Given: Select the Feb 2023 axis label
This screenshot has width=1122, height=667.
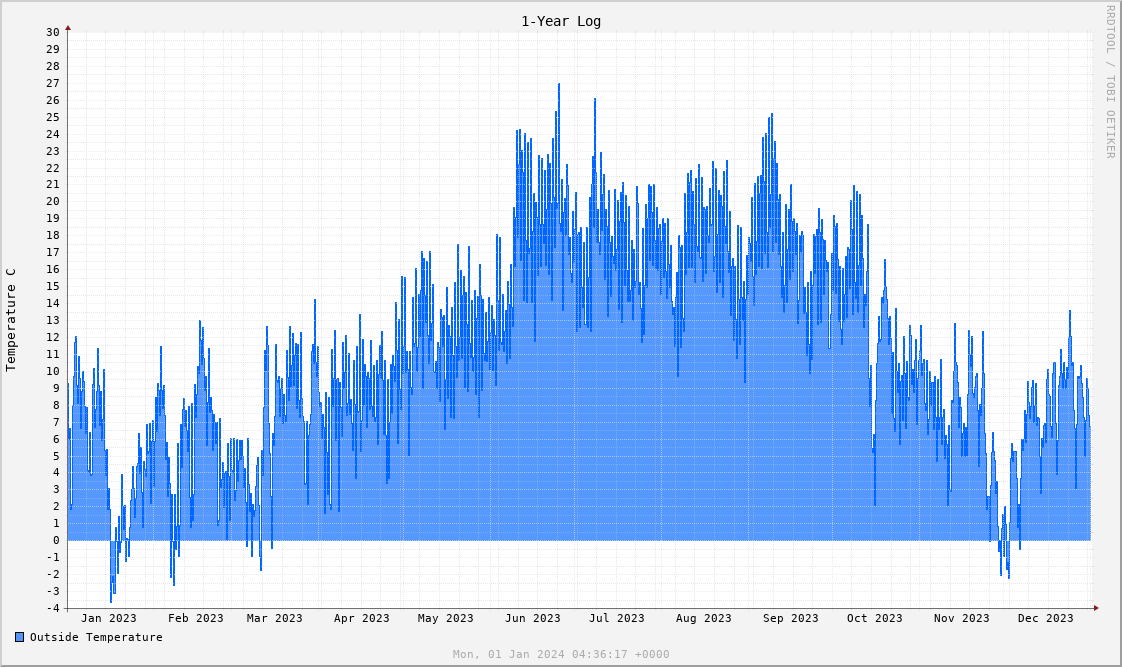Looking at the screenshot, I should click(x=195, y=618).
